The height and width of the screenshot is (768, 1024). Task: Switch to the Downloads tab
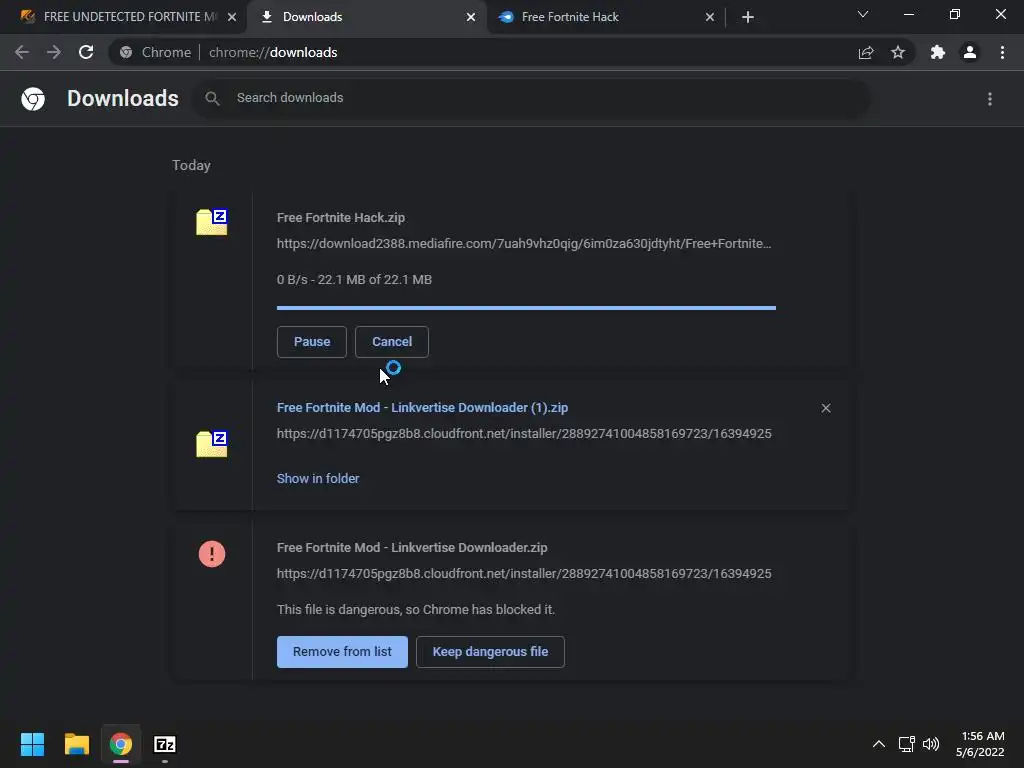[366, 17]
